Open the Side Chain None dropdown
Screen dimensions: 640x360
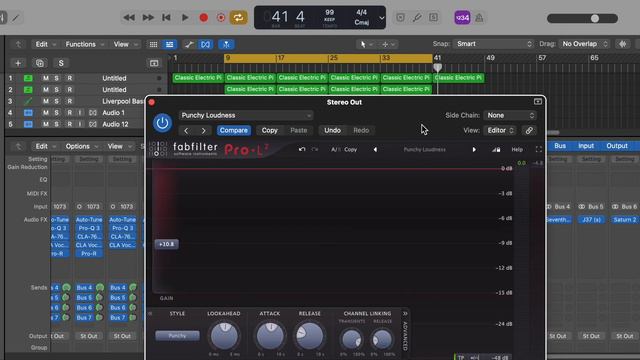tap(510, 116)
